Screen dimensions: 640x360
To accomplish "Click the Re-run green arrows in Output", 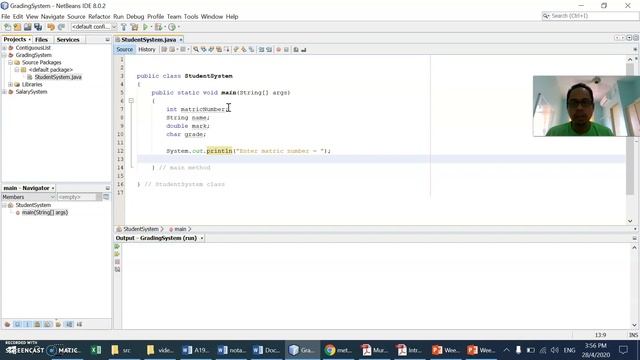I will pos(117,247).
